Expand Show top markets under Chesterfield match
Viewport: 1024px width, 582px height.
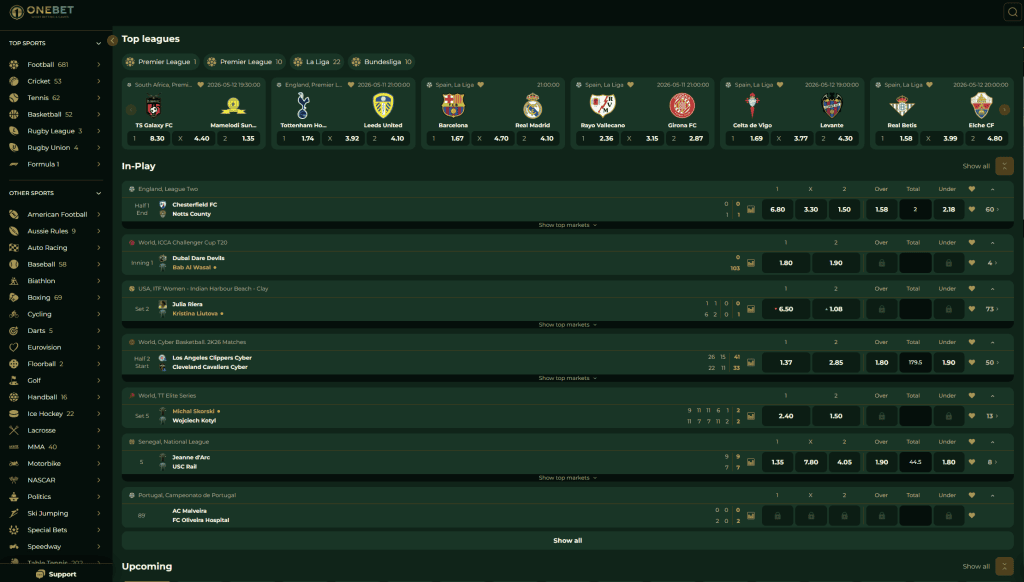(568, 225)
